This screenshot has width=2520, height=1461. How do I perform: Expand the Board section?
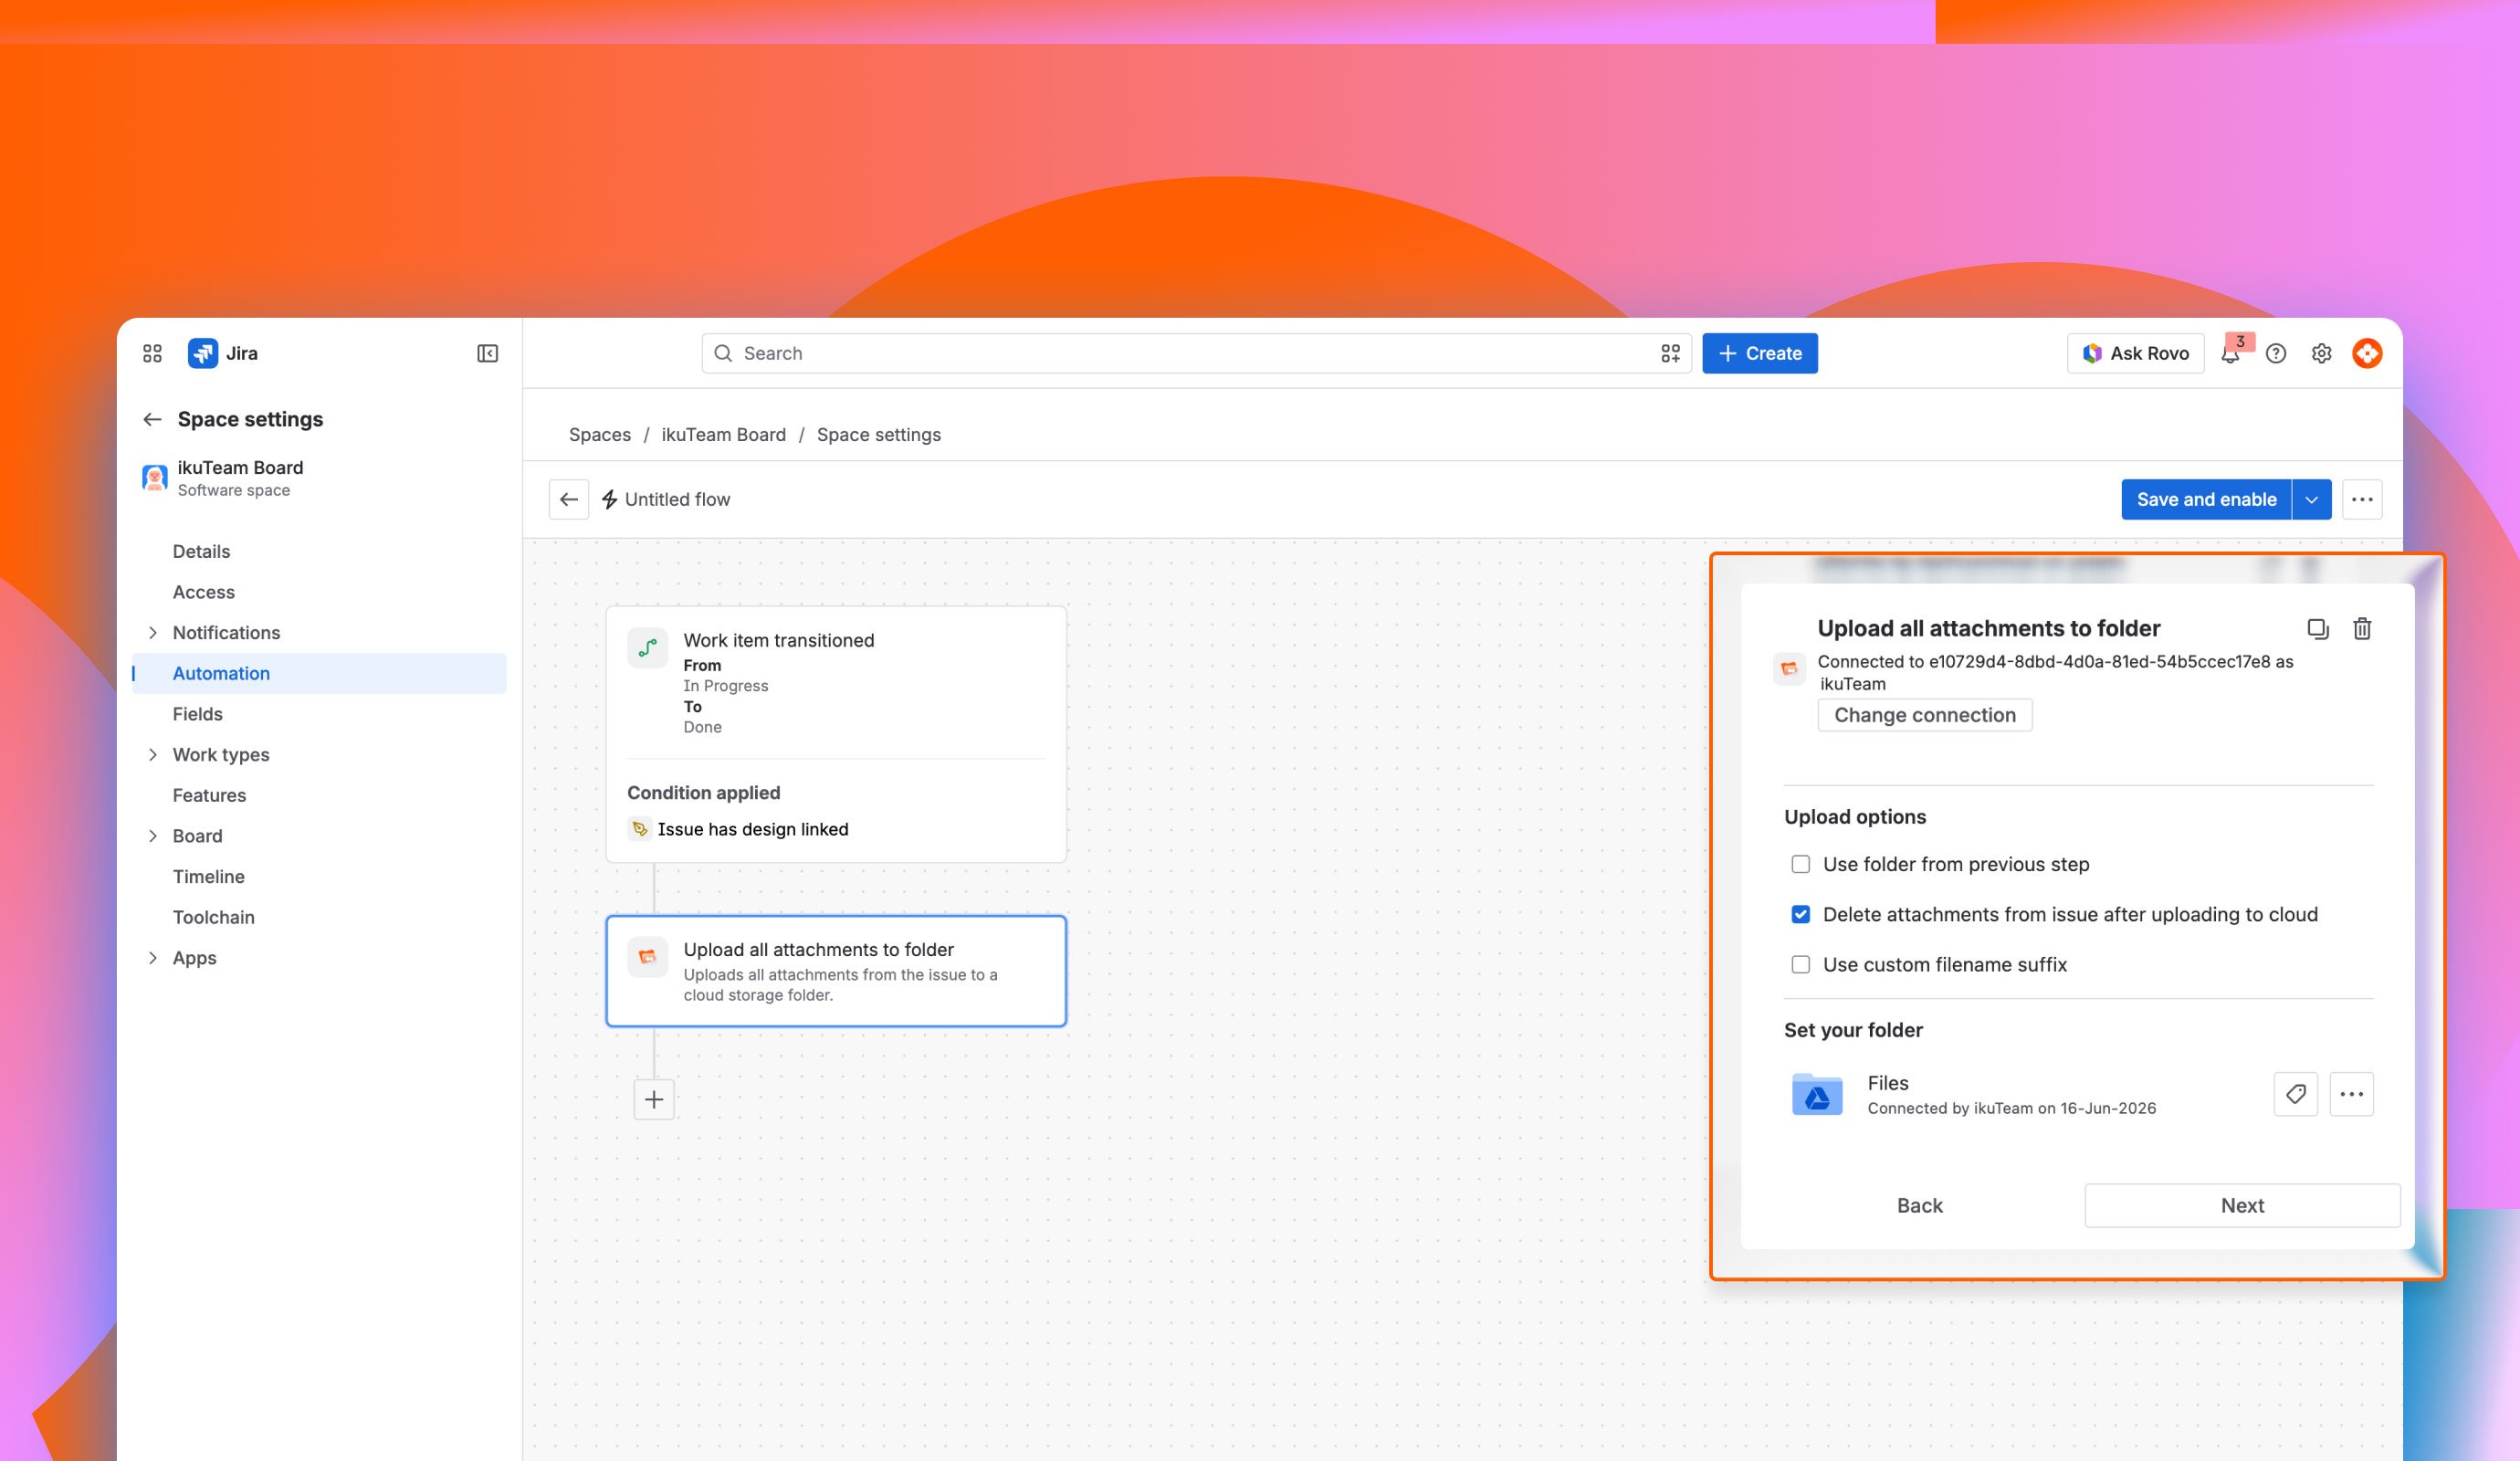pyautogui.click(x=152, y=836)
